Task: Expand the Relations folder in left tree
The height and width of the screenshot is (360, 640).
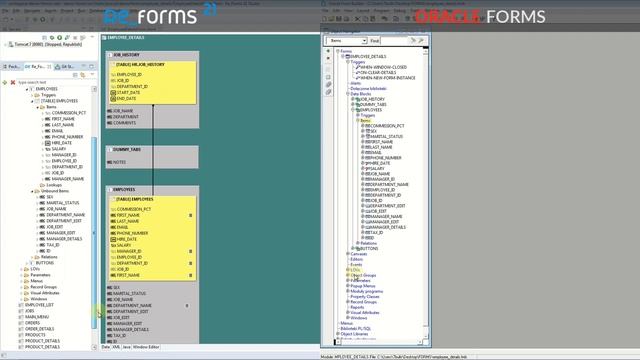Action: [32, 257]
